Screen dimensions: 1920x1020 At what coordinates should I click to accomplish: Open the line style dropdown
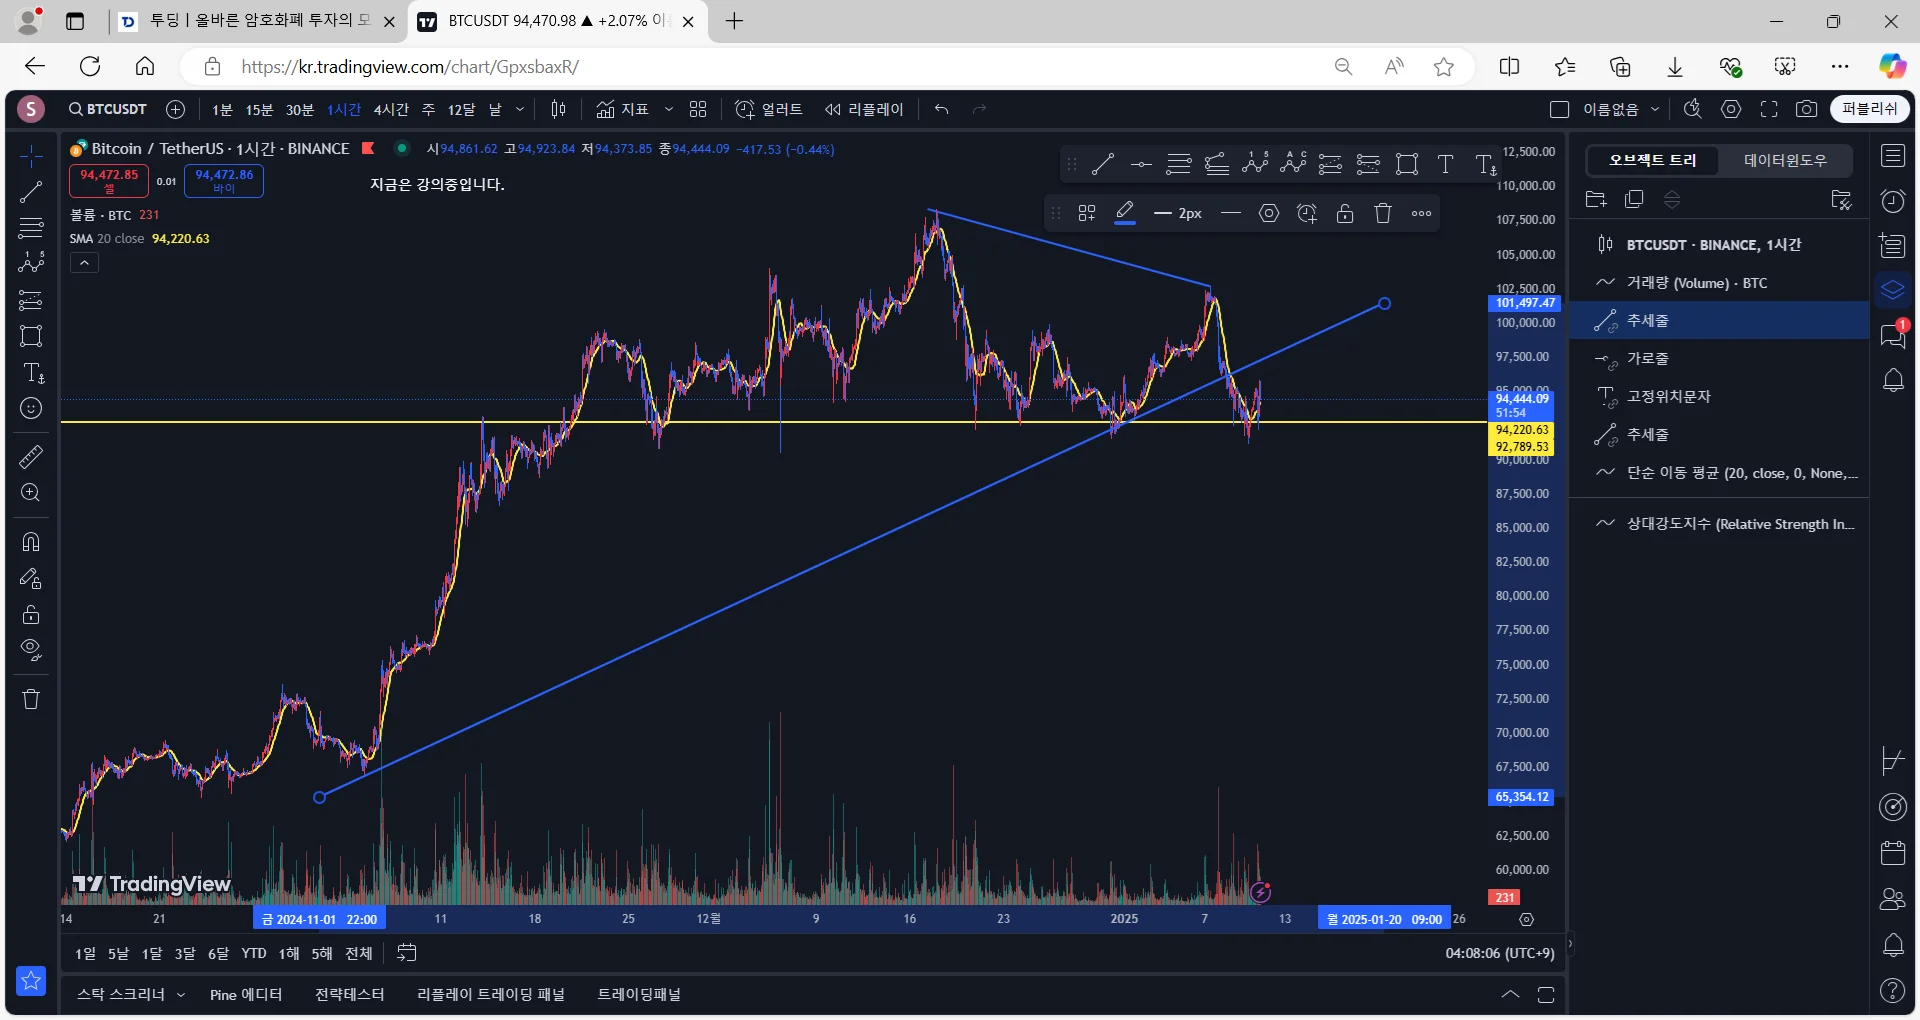pos(1231,213)
